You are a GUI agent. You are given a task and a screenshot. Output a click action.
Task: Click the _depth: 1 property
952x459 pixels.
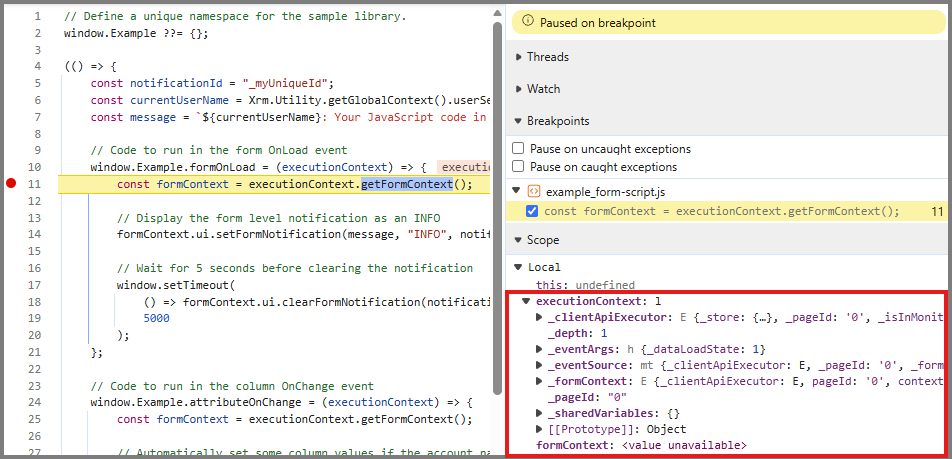click(577, 333)
